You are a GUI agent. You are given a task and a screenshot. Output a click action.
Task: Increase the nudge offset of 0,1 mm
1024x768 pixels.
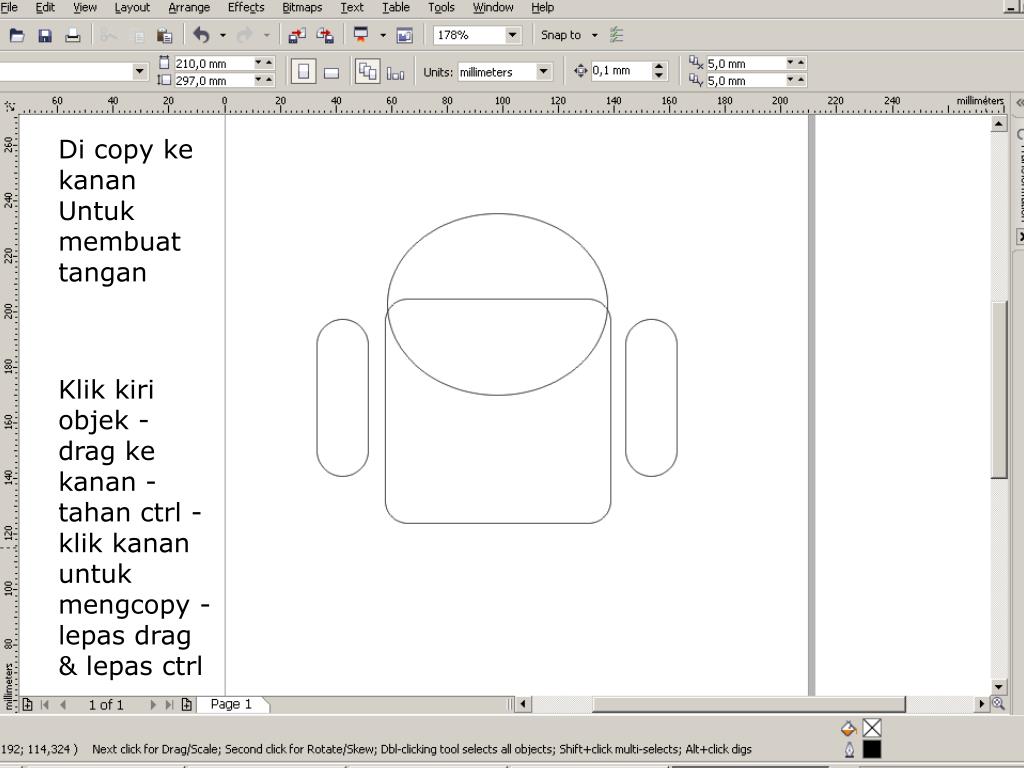659,66
